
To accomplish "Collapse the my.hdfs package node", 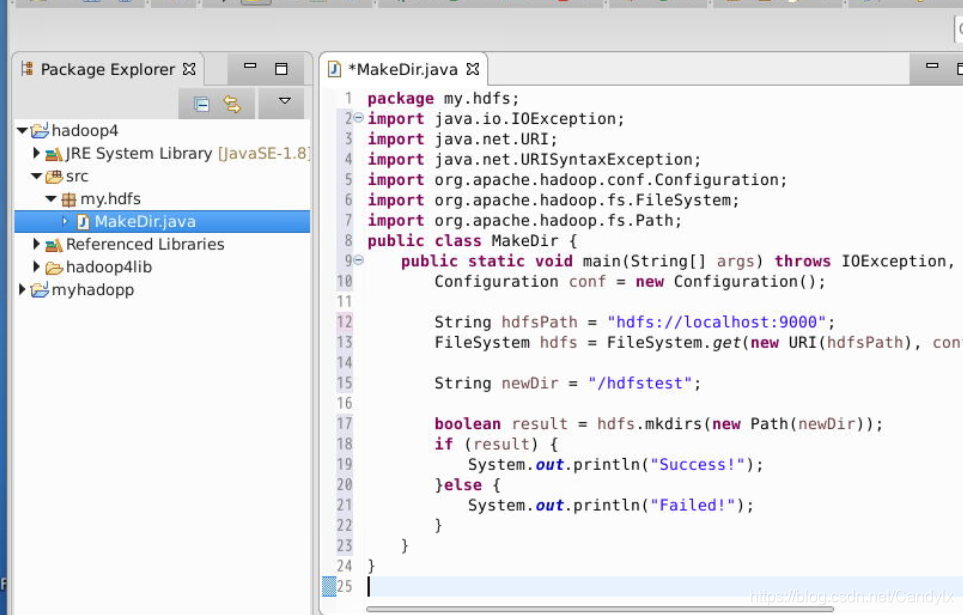I will click(x=51, y=199).
